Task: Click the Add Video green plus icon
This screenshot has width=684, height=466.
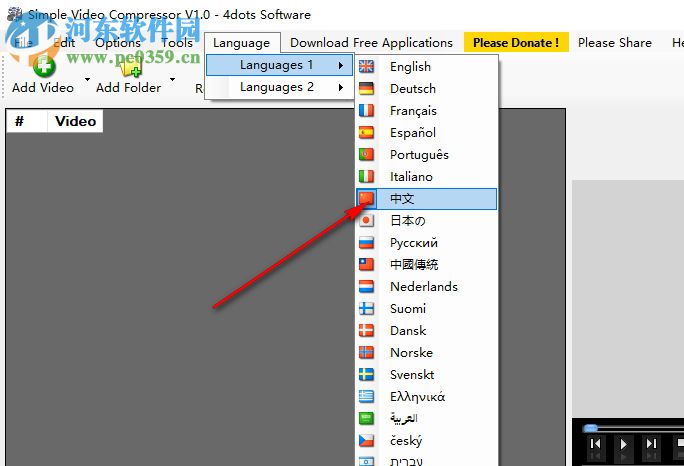Action: 44,66
